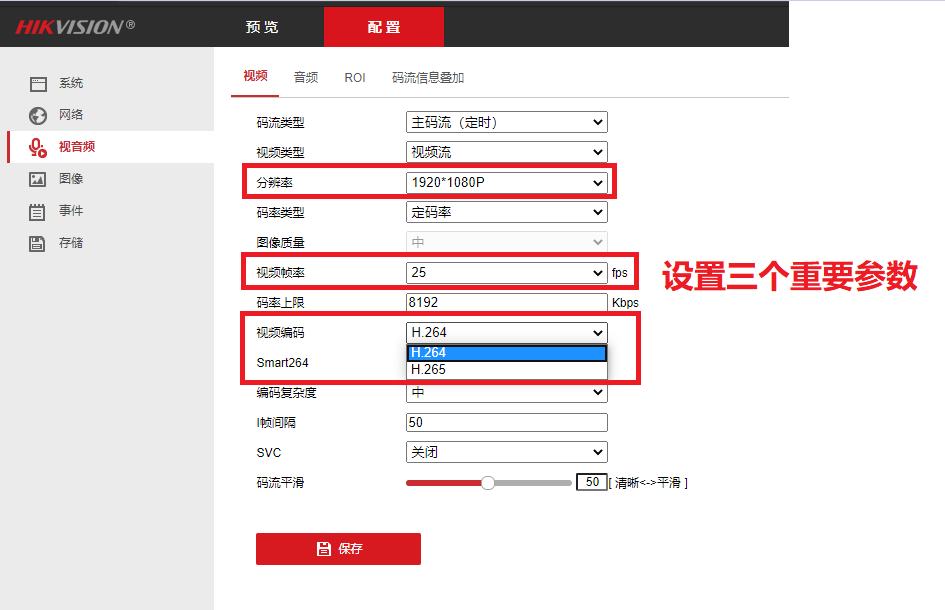
Task: Click the I帧间隔 input field
Action: pyautogui.click(x=507, y=423)
